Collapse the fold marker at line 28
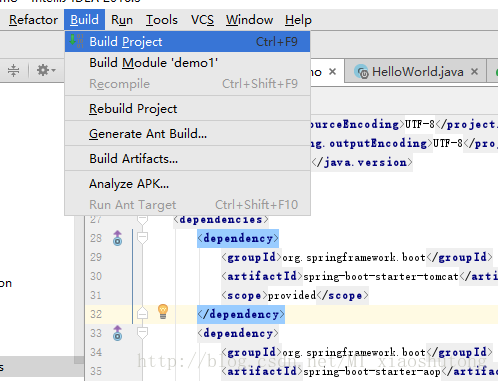The width and height of the screenshot is (498, 381). tap(142, 238)
